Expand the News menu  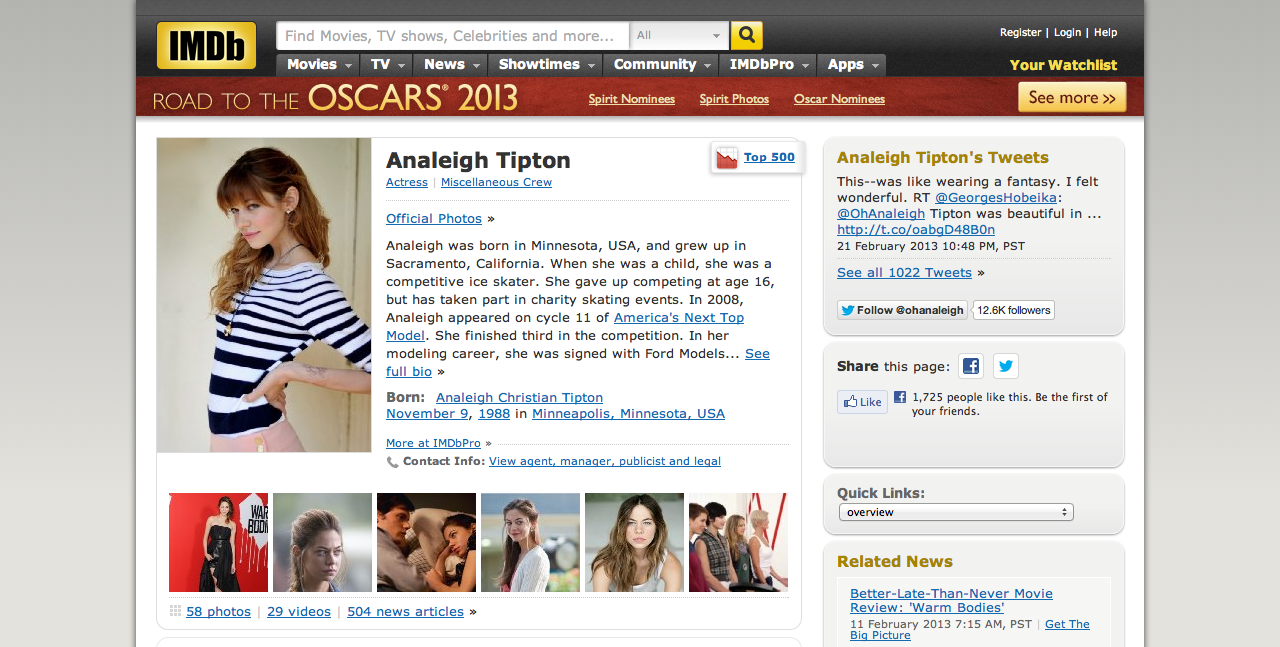[450, 65]
